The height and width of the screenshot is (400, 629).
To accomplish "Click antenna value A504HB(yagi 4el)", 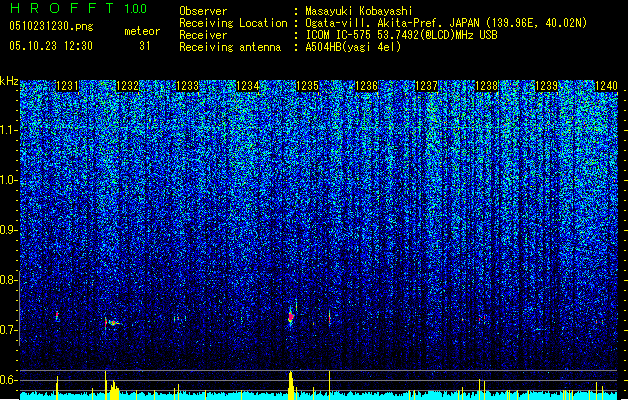I will tap(353, 47).
